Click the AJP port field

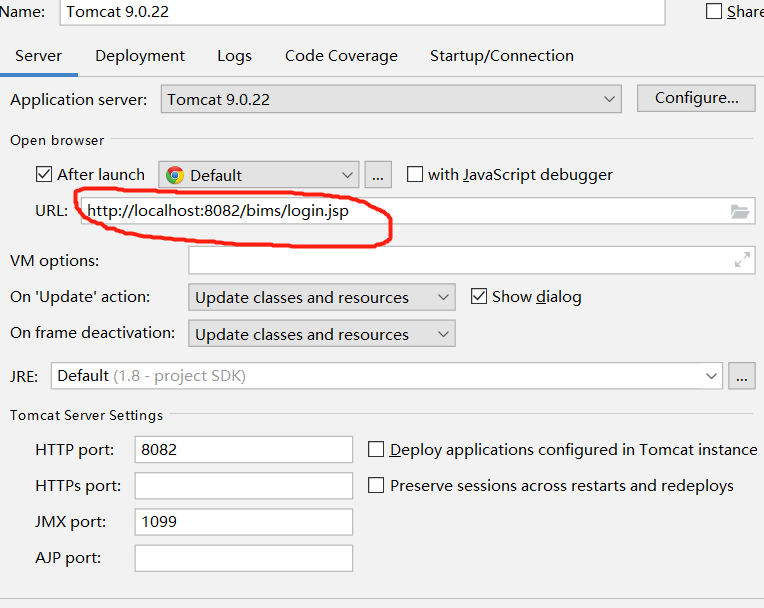(x=244, y=558)
